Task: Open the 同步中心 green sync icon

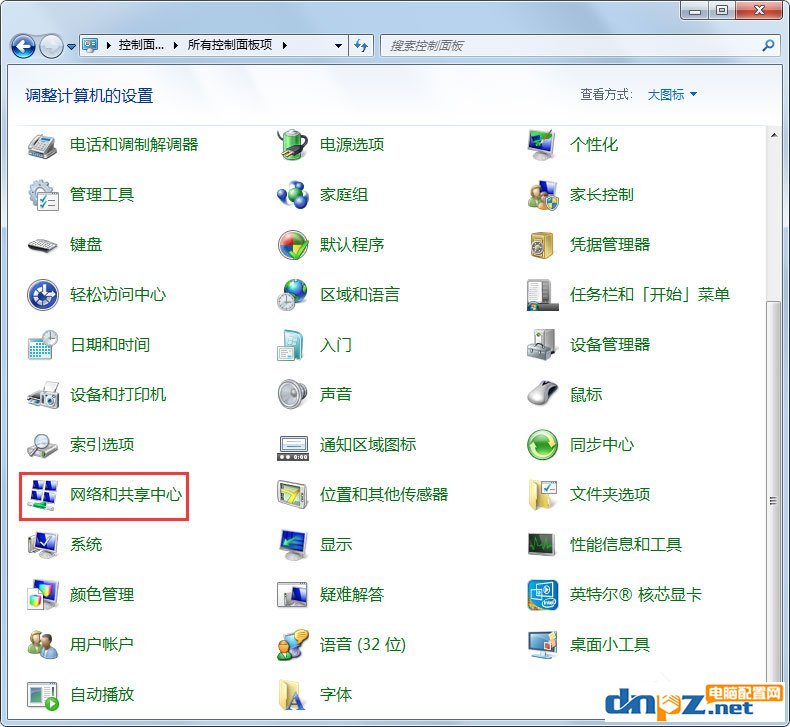Action: tap(543, 445)
